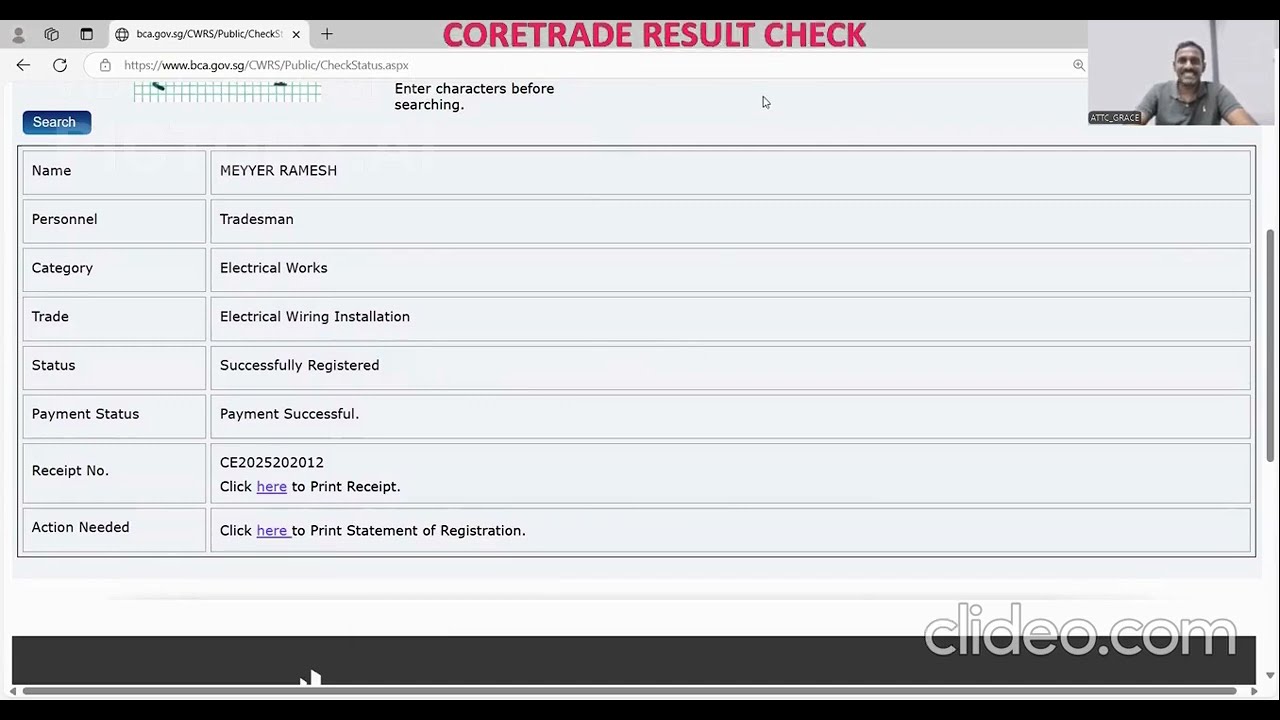Click the scroll-down arrow on vertical scrollbar
This screenshot has height=720, width=1280.
(x=1270, y=676)
